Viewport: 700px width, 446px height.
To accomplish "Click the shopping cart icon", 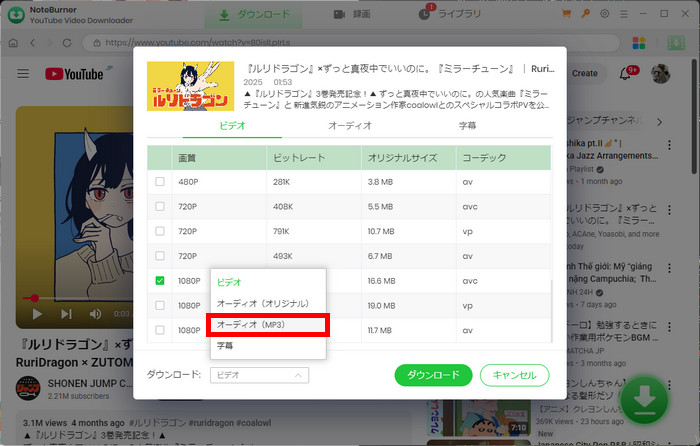I will tap(566, 14).
